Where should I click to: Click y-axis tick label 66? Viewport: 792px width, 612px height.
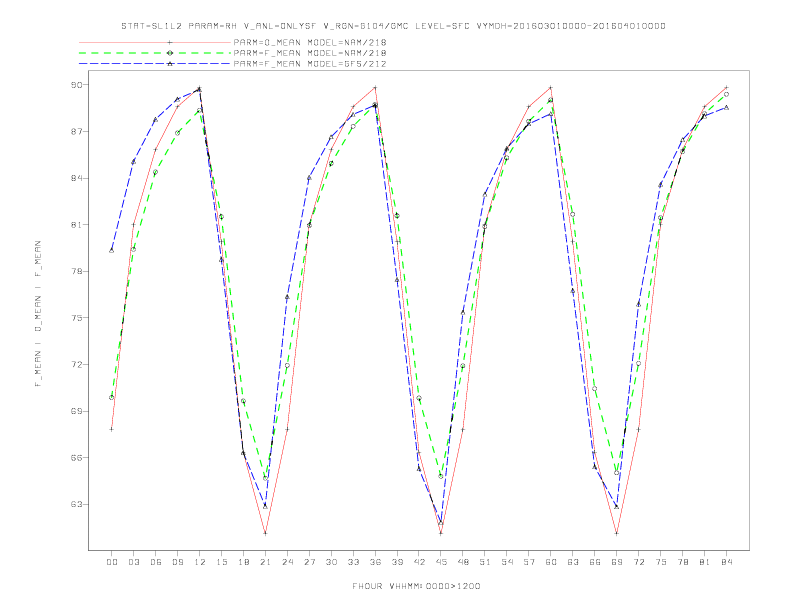(76, 457)
